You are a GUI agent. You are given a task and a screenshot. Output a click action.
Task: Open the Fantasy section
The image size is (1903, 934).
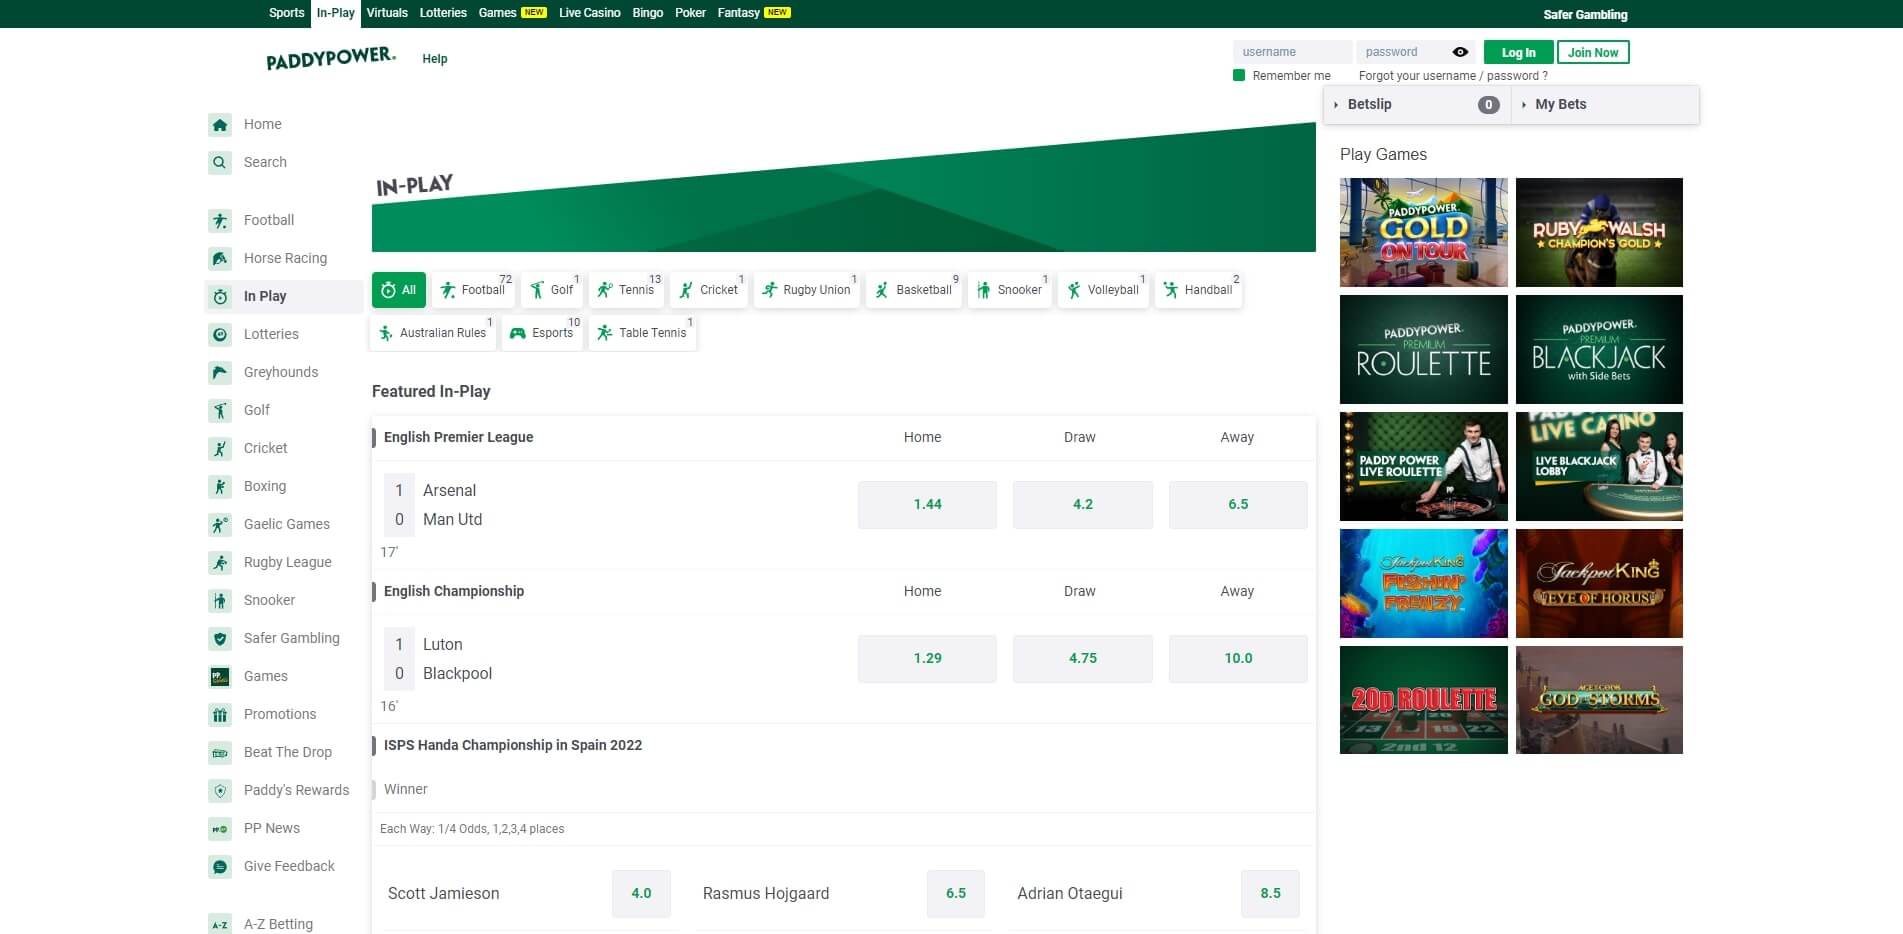click(738, 12)
